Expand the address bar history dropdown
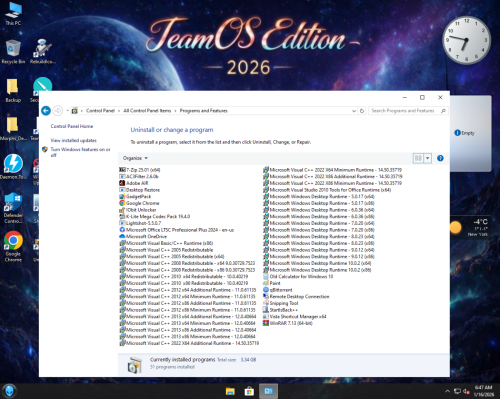Screen dimensions: 500x399 354,111
